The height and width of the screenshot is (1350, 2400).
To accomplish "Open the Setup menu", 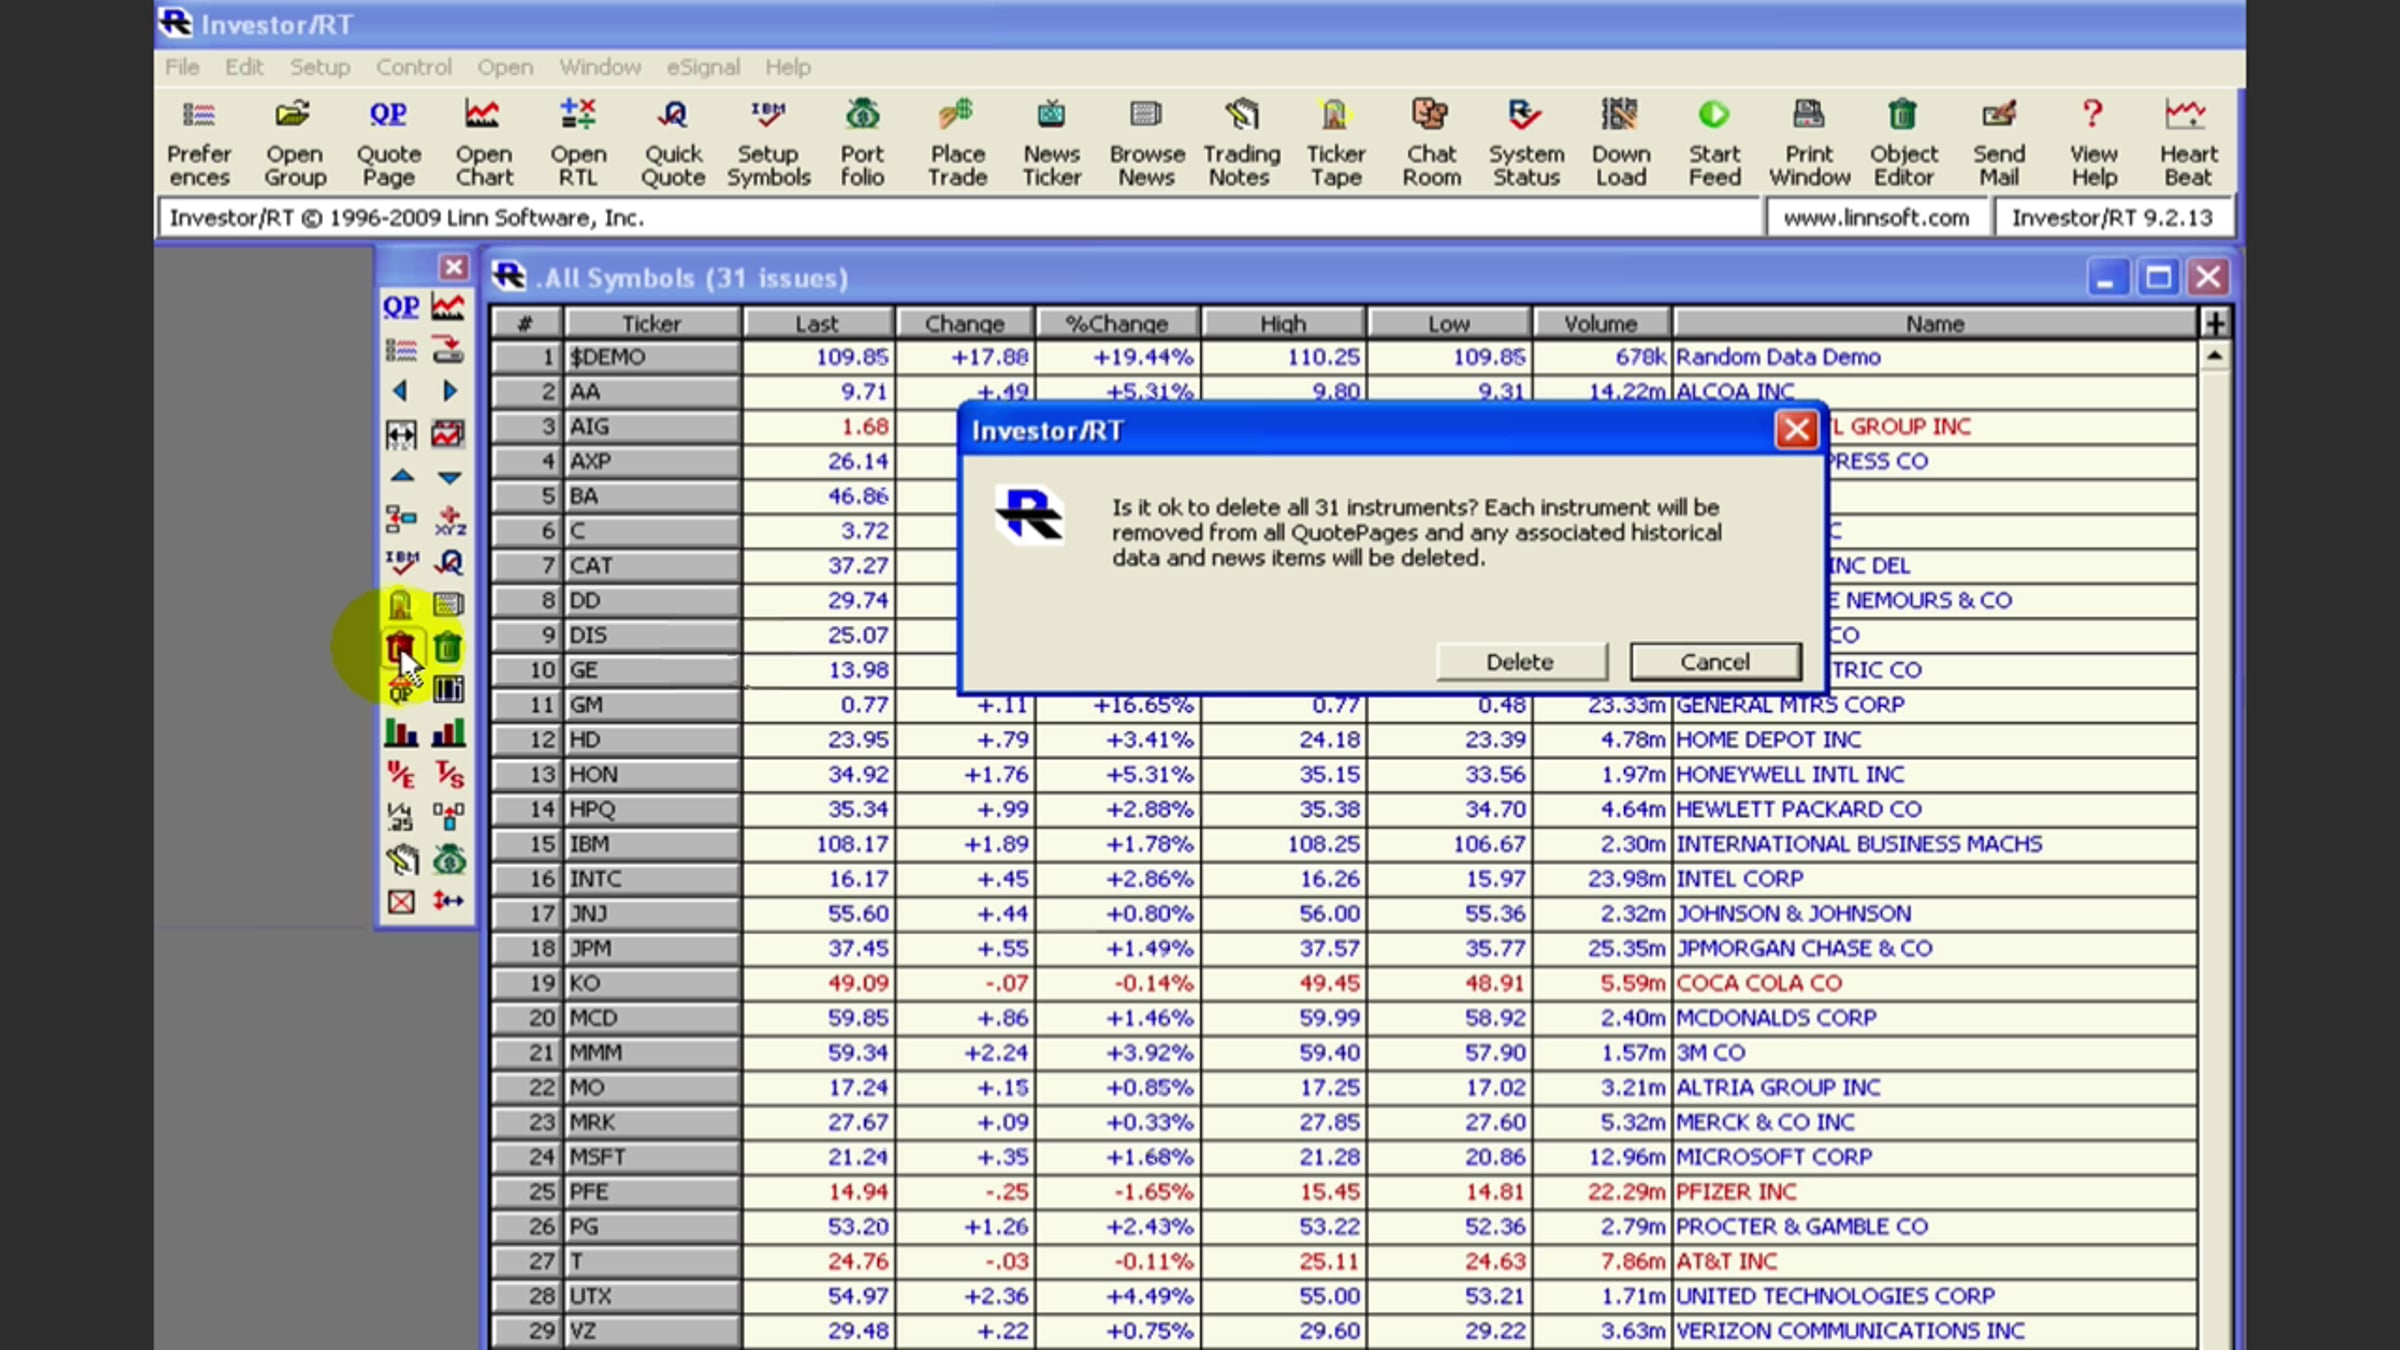I will coord(320,67).
